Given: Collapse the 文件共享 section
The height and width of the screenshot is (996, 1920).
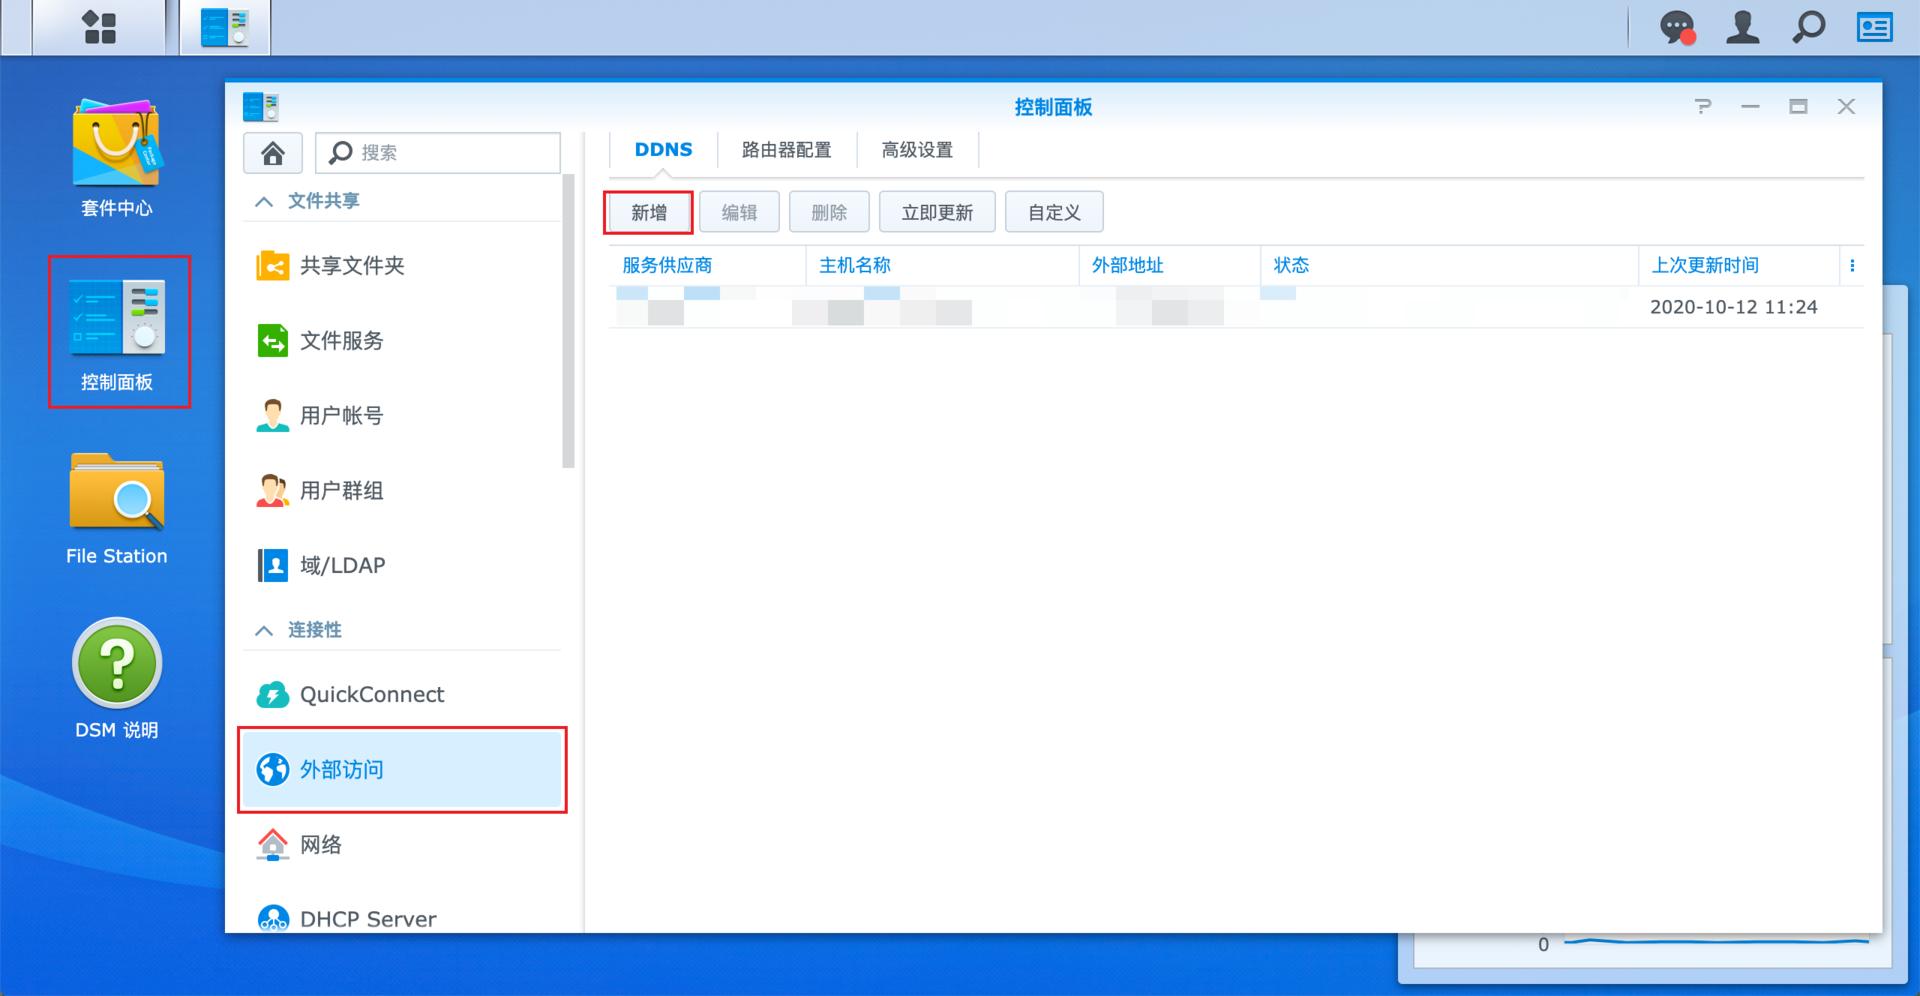Looking at the screenshot, I should point(264,200).
